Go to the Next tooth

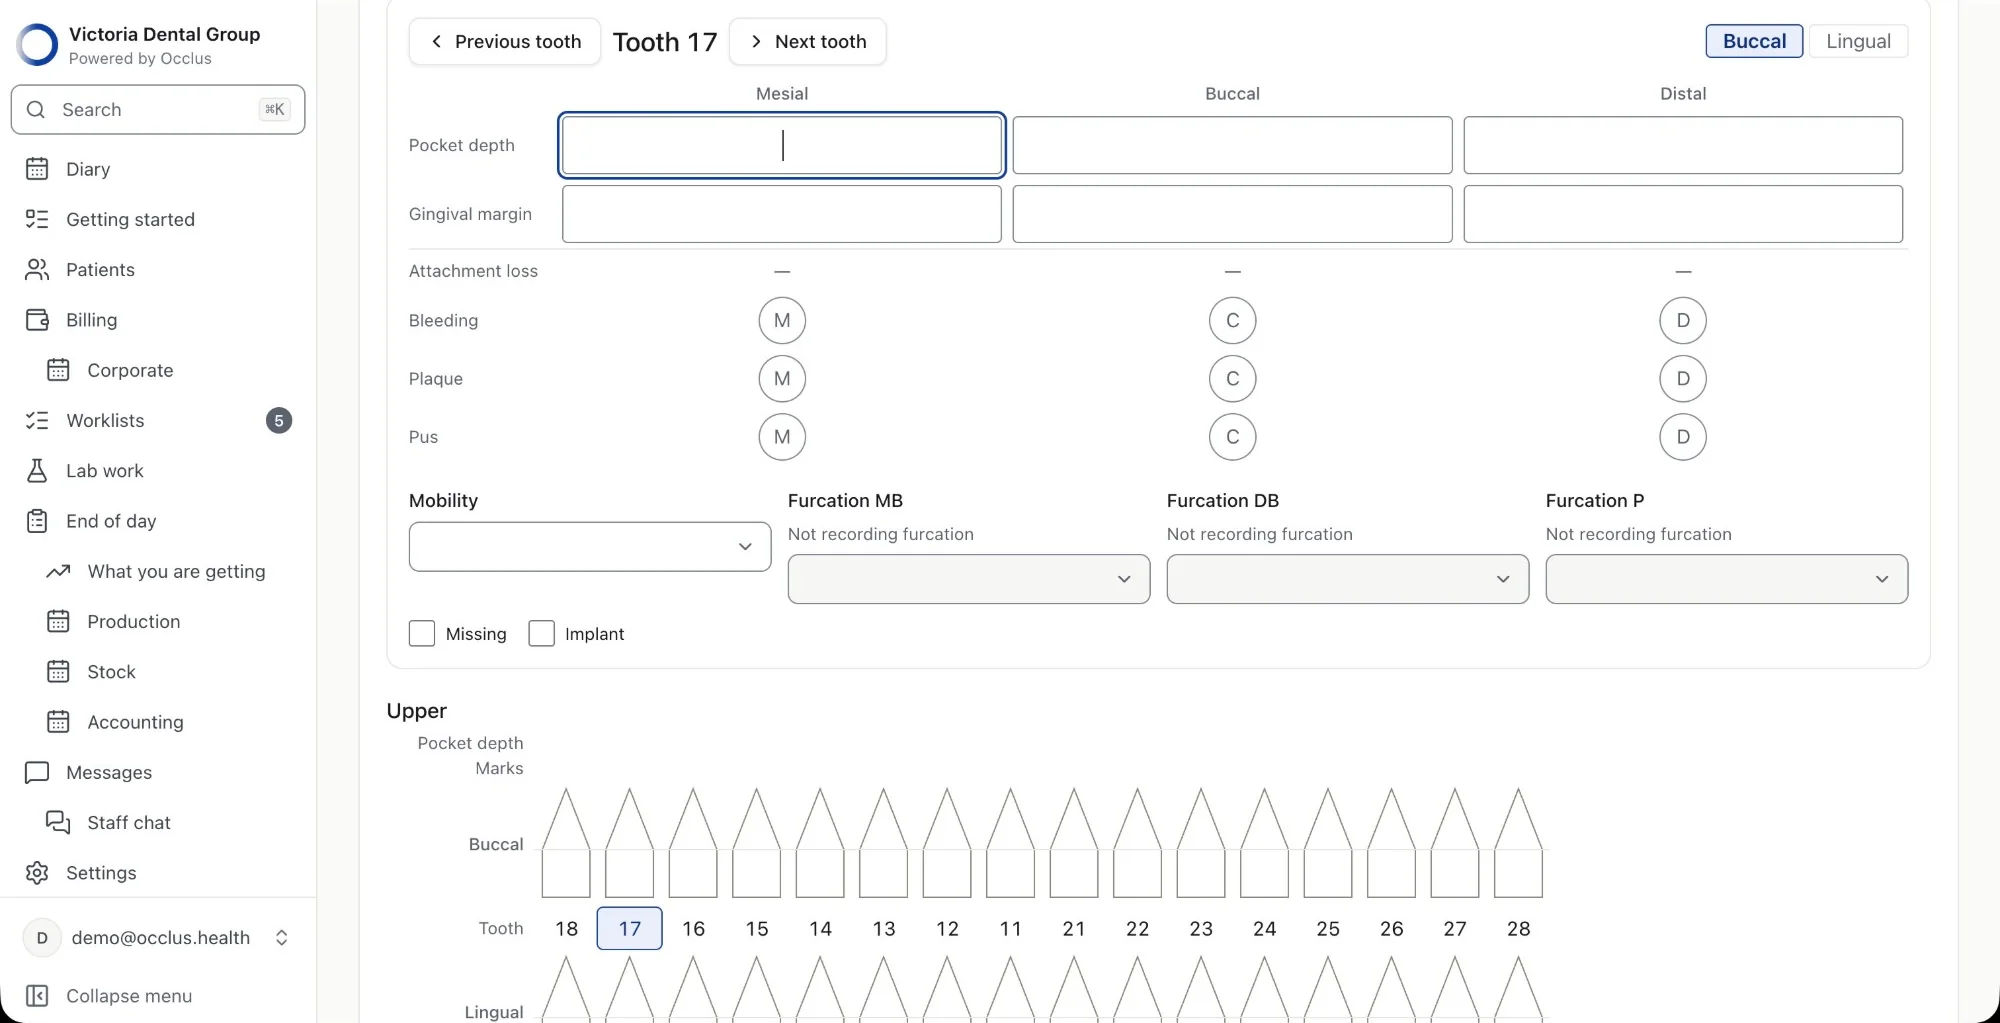[x=808, y=41]
